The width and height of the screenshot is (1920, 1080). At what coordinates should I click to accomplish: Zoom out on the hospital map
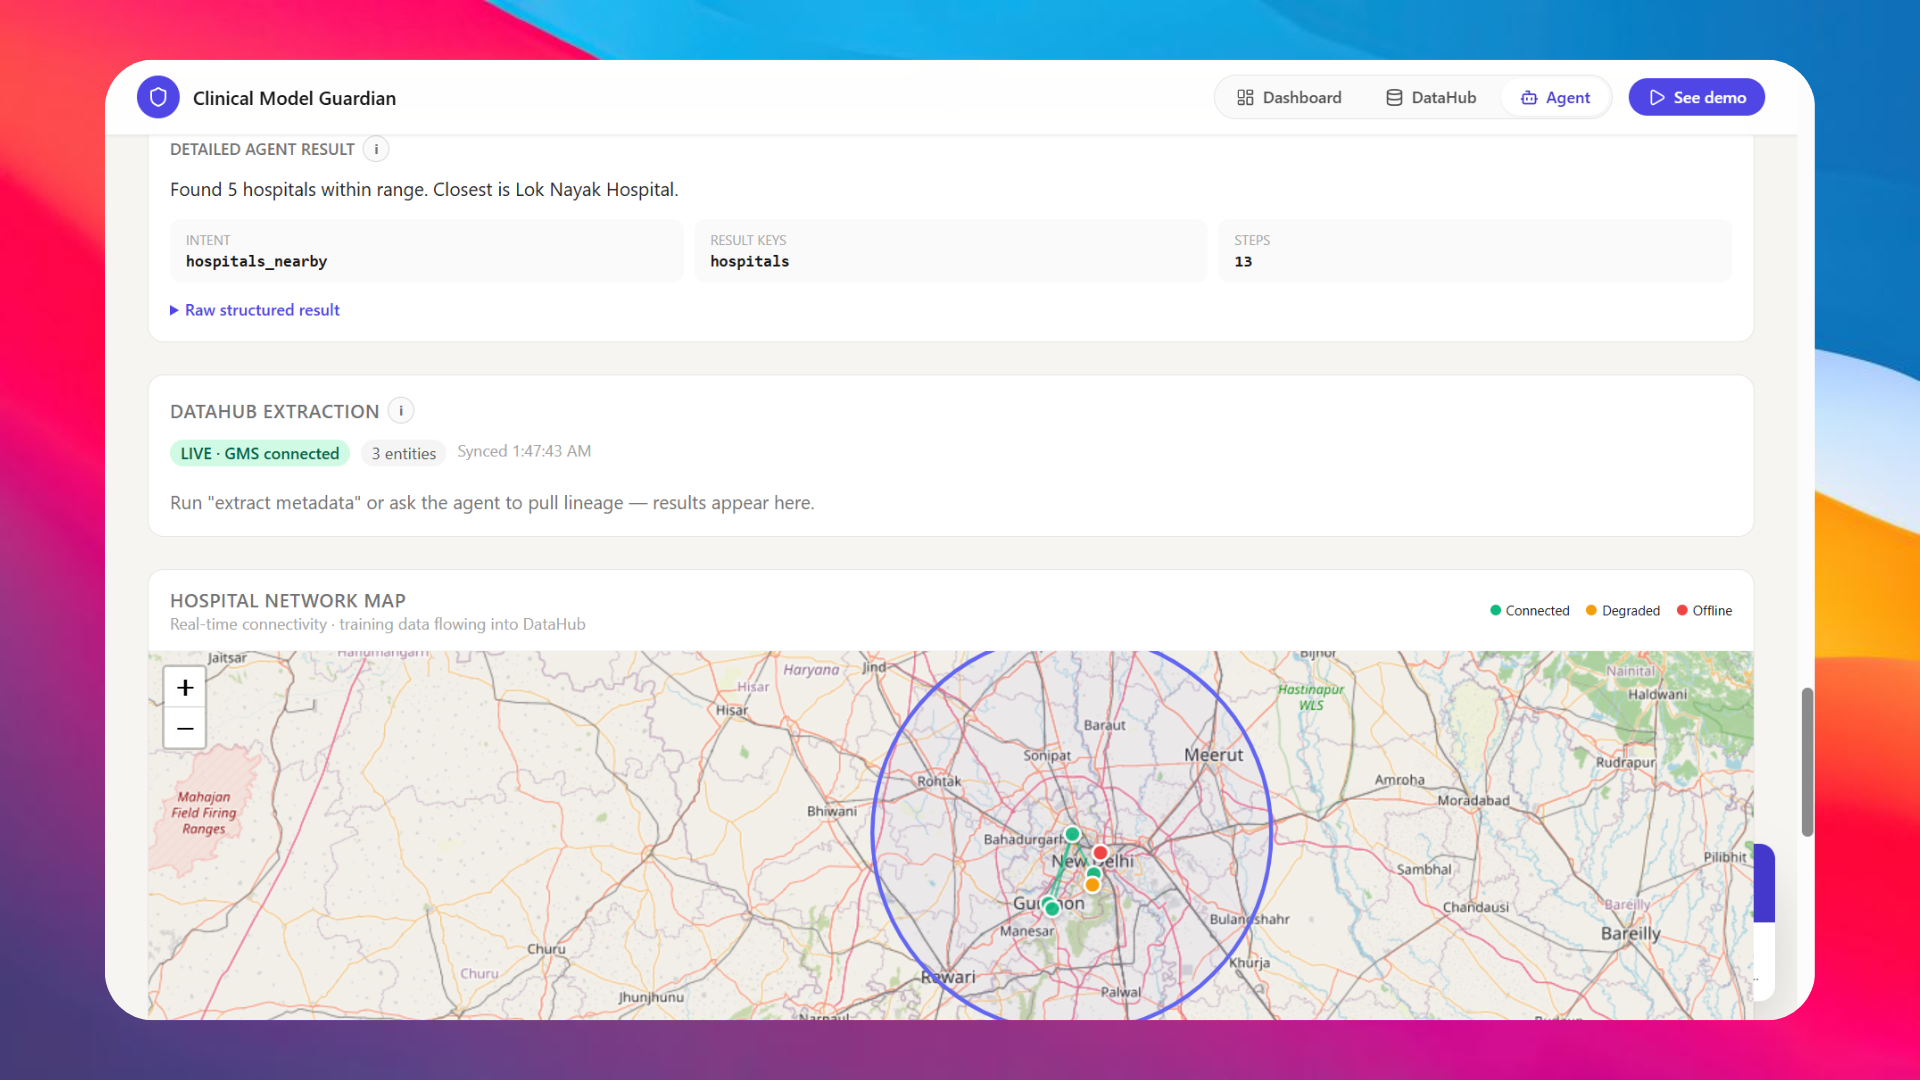(x=185, y=728)
